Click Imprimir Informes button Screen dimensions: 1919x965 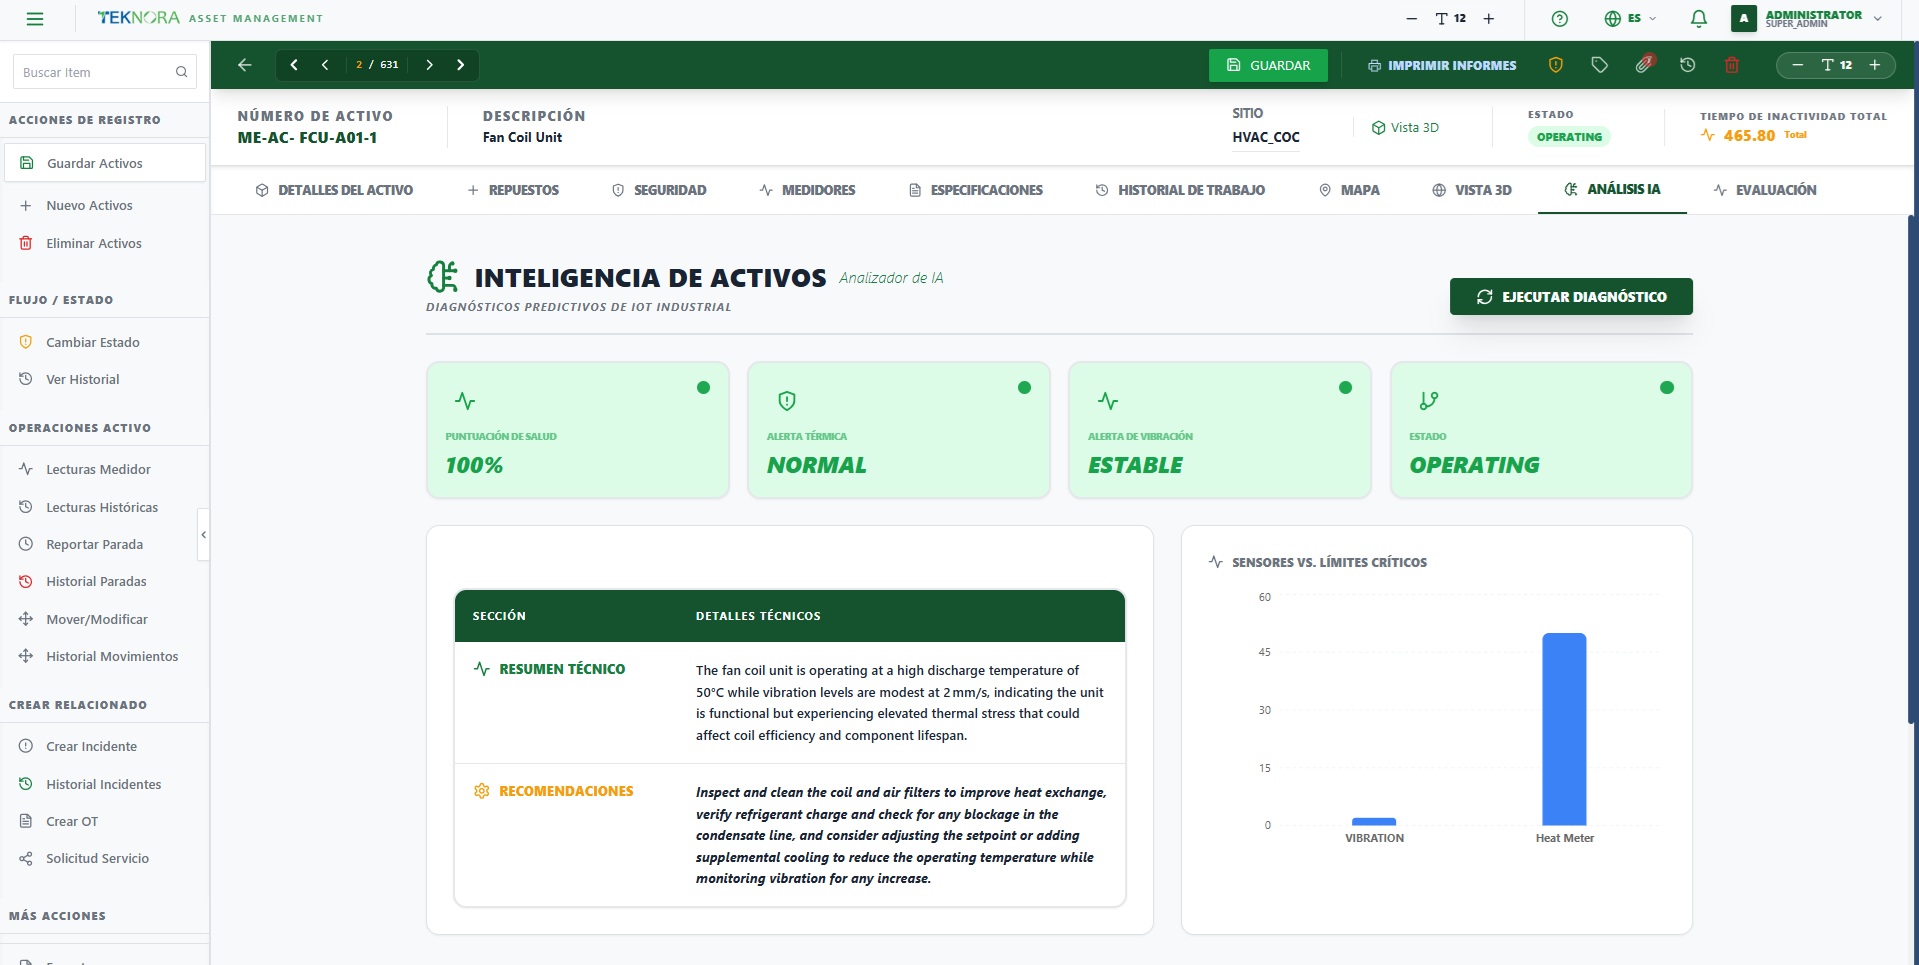[1442, 65]
